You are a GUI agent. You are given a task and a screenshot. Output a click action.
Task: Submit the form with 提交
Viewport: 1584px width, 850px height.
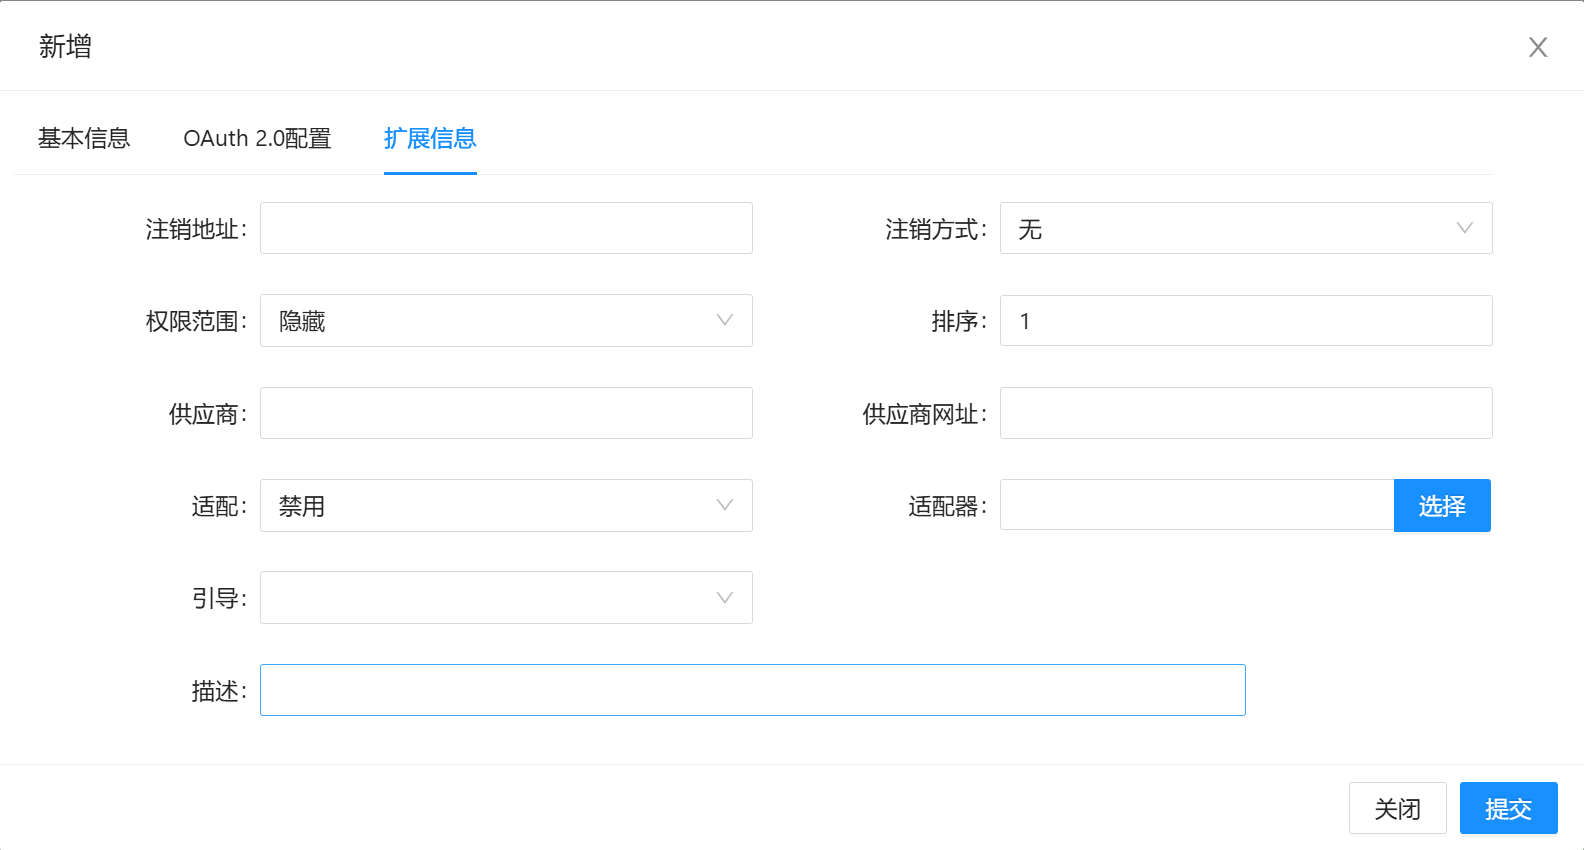[x=1508, y=808]
